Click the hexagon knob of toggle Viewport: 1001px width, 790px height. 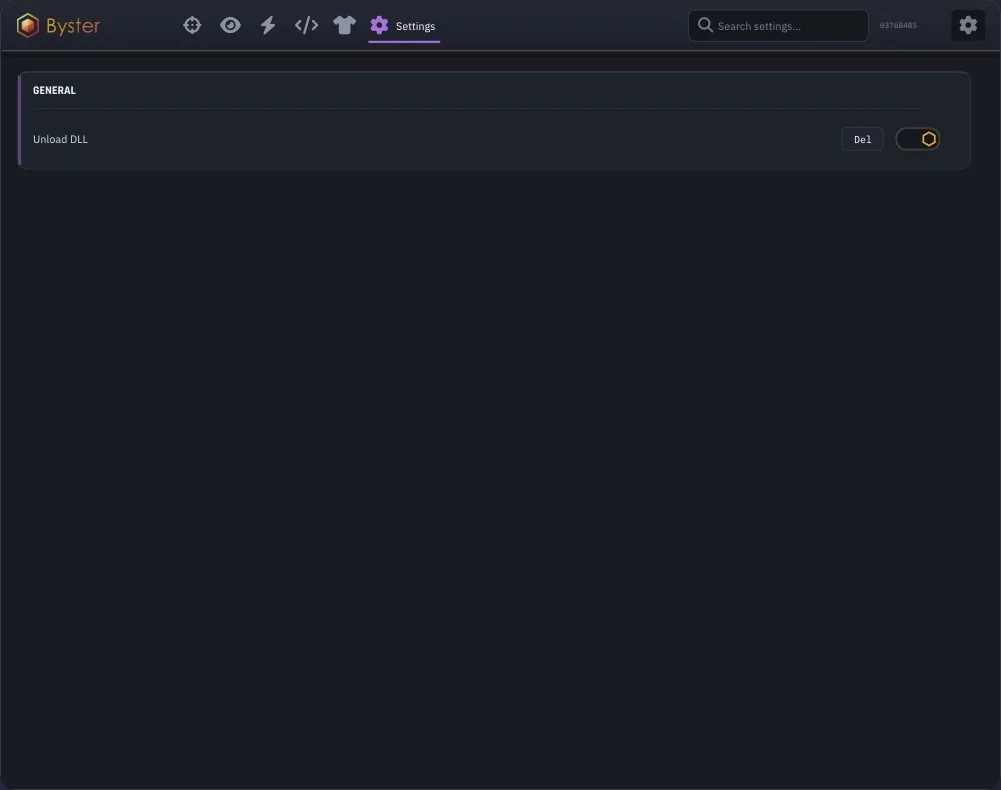929,139
